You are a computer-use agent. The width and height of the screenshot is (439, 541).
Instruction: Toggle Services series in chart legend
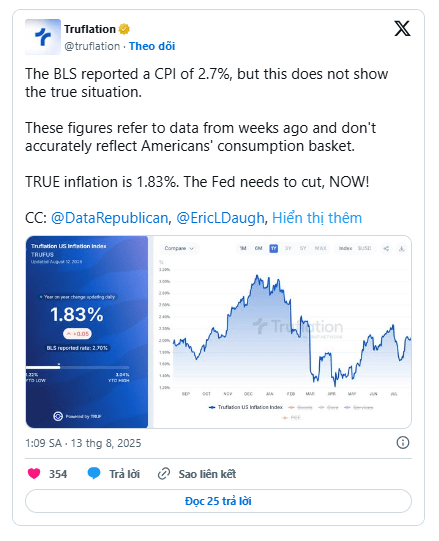(x=359, y=407)
